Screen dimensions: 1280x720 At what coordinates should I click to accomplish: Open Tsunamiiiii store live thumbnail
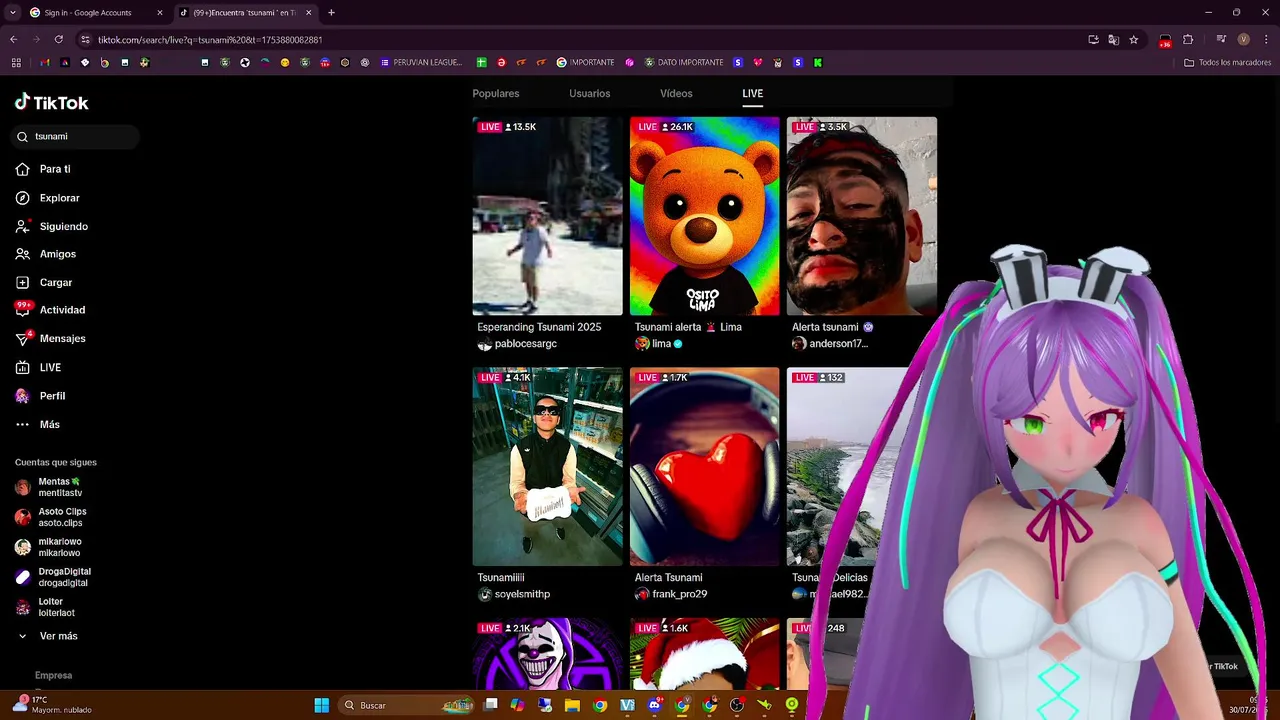pyautogui.click(x=547, y=466)
